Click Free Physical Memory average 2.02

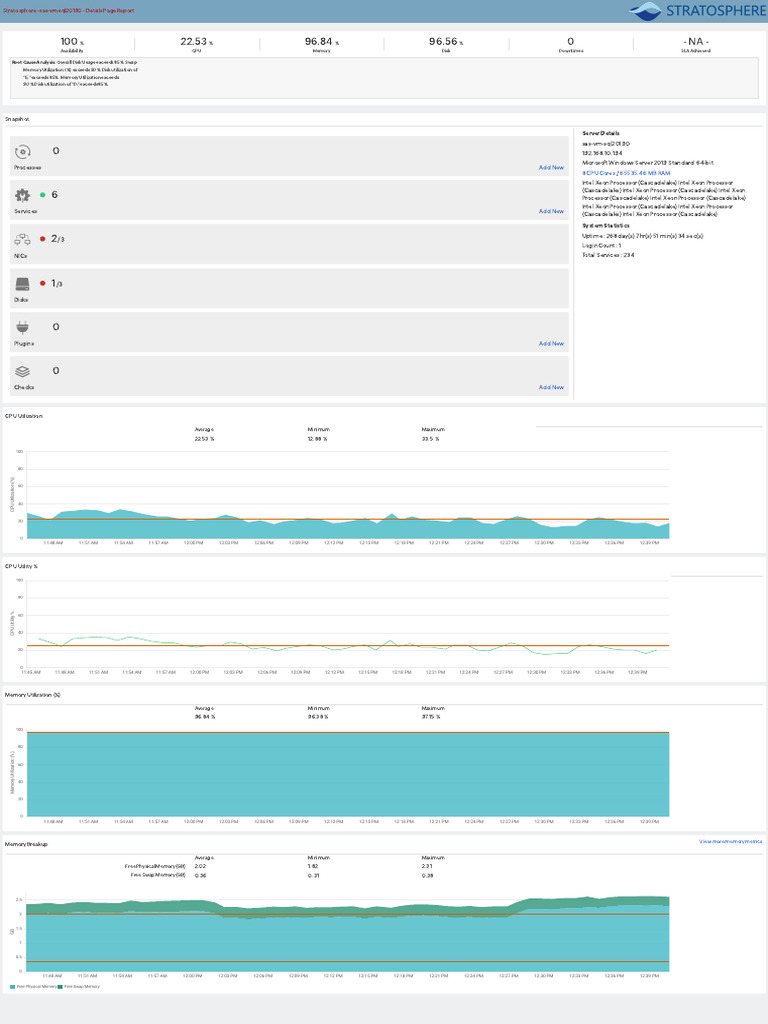pyautogui.click(x=200, y=867)
